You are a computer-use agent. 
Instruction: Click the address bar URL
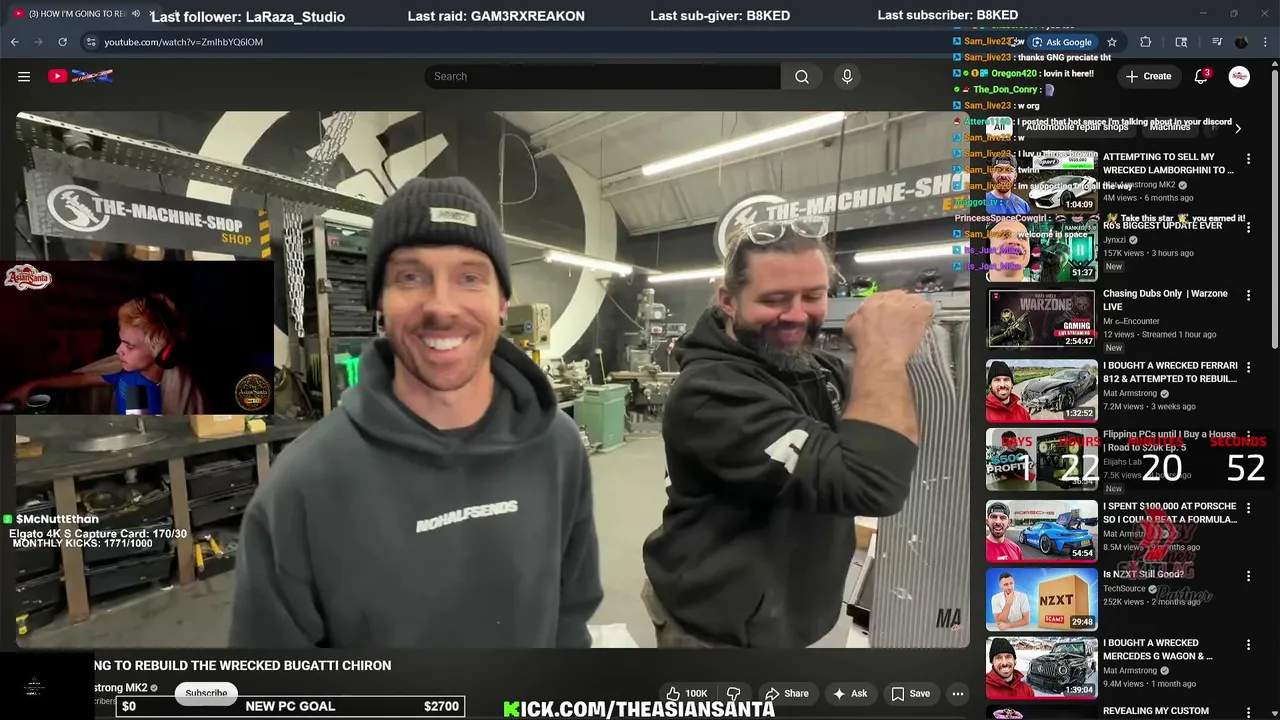[x=184, y=42]
